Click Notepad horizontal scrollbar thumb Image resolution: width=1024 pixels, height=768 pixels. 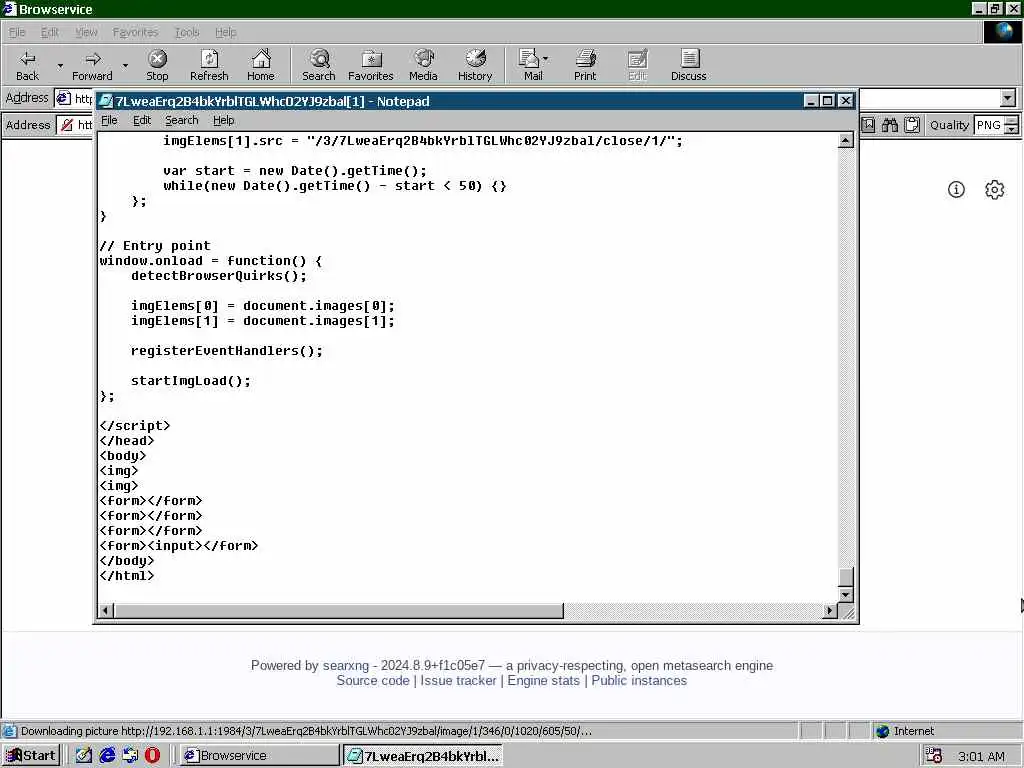pos(338,611)
